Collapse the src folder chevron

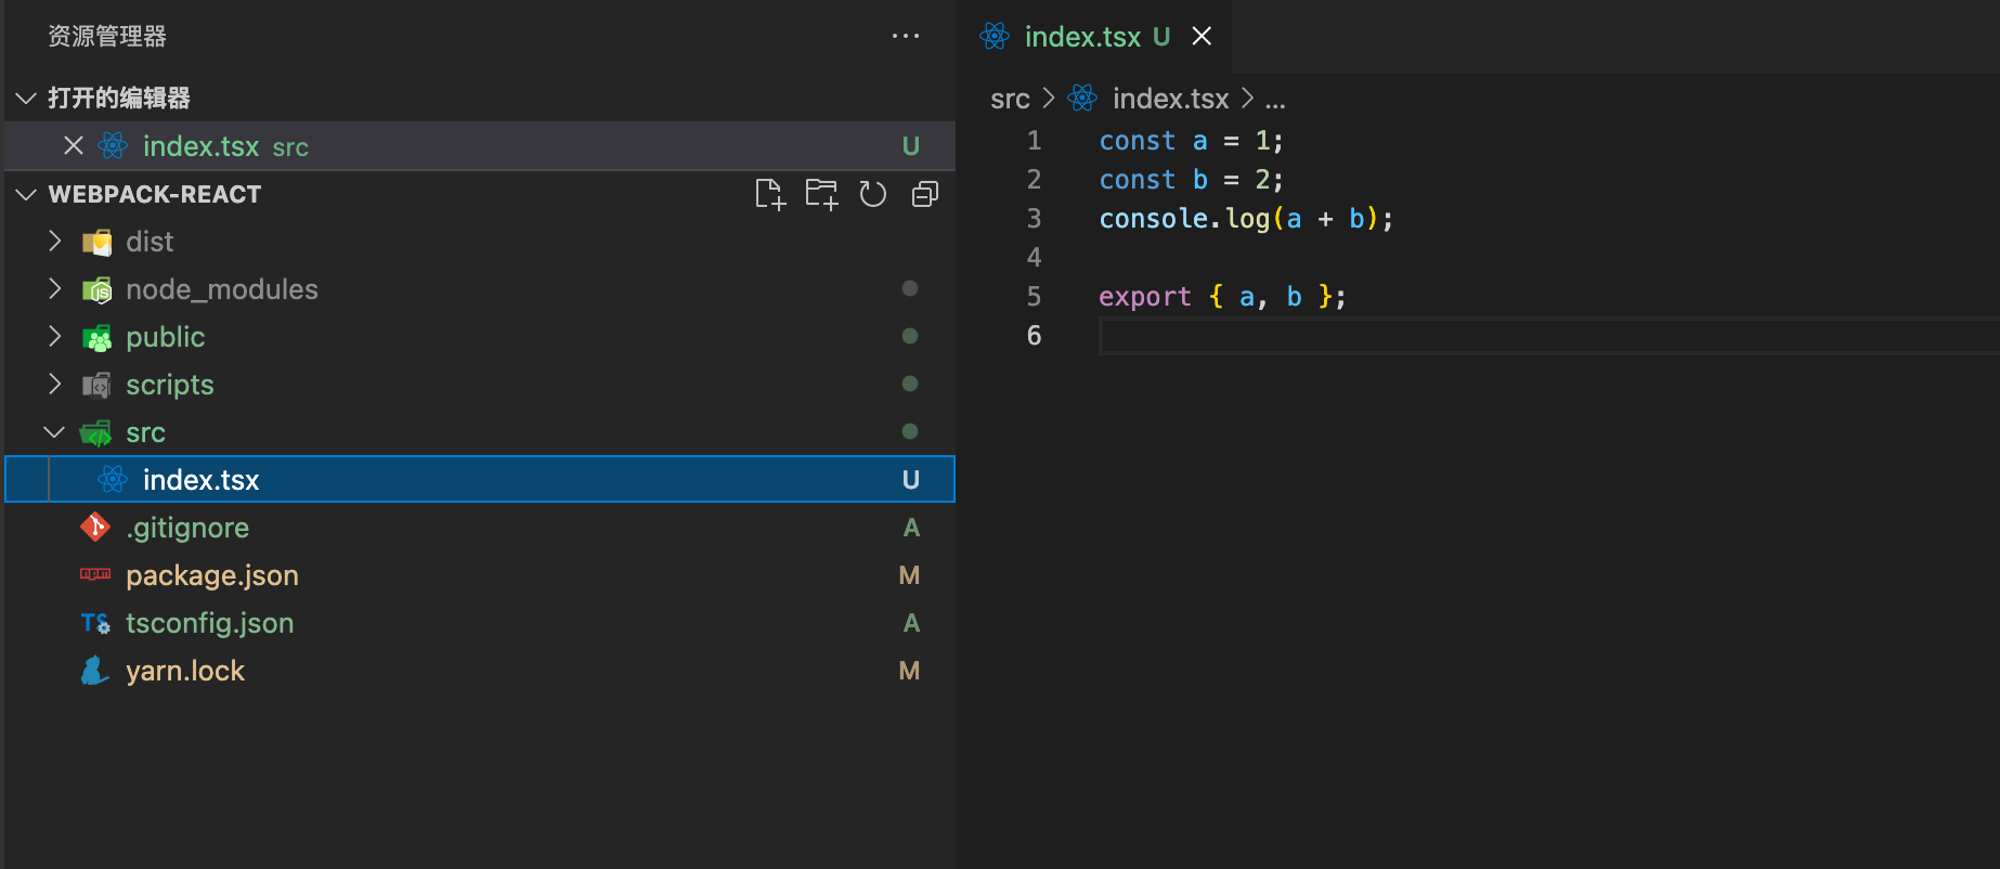(x=55, y=432)
